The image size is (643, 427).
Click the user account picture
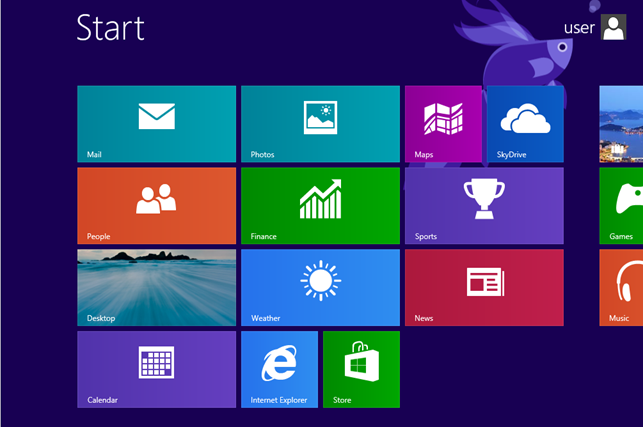pos(613,27)
